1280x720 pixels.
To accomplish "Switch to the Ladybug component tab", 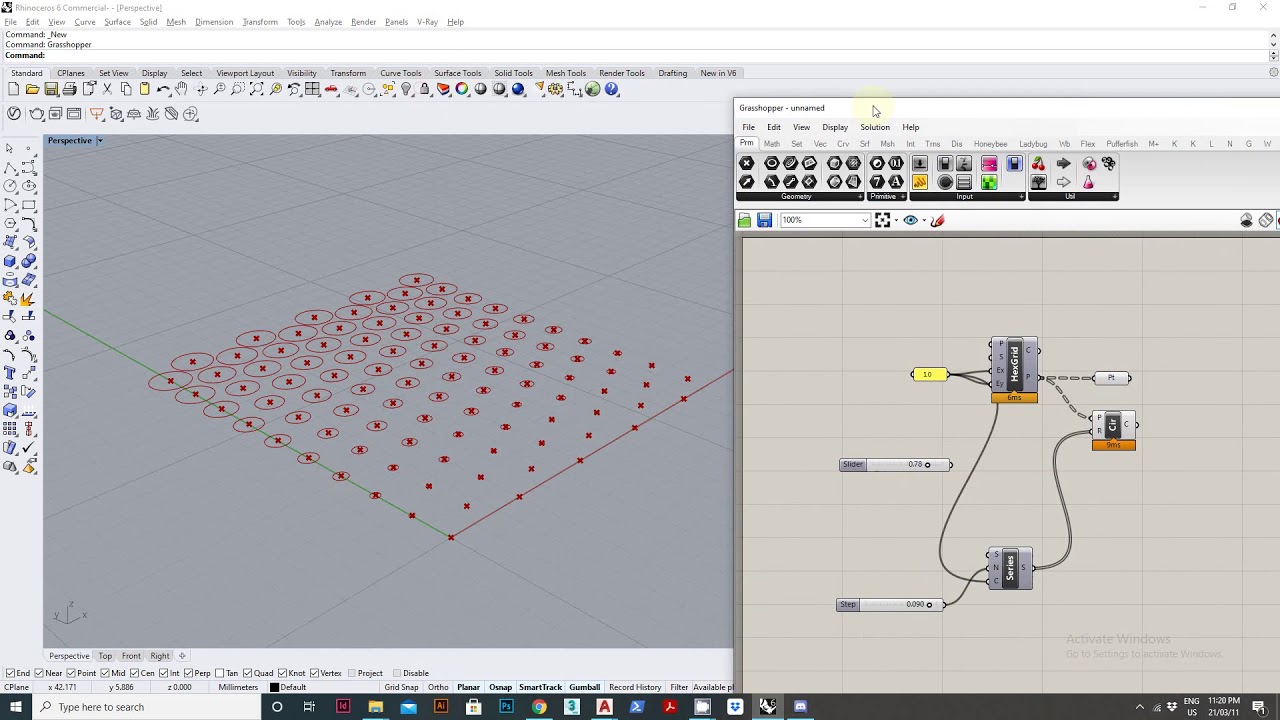I will (x=1033, y=144).
